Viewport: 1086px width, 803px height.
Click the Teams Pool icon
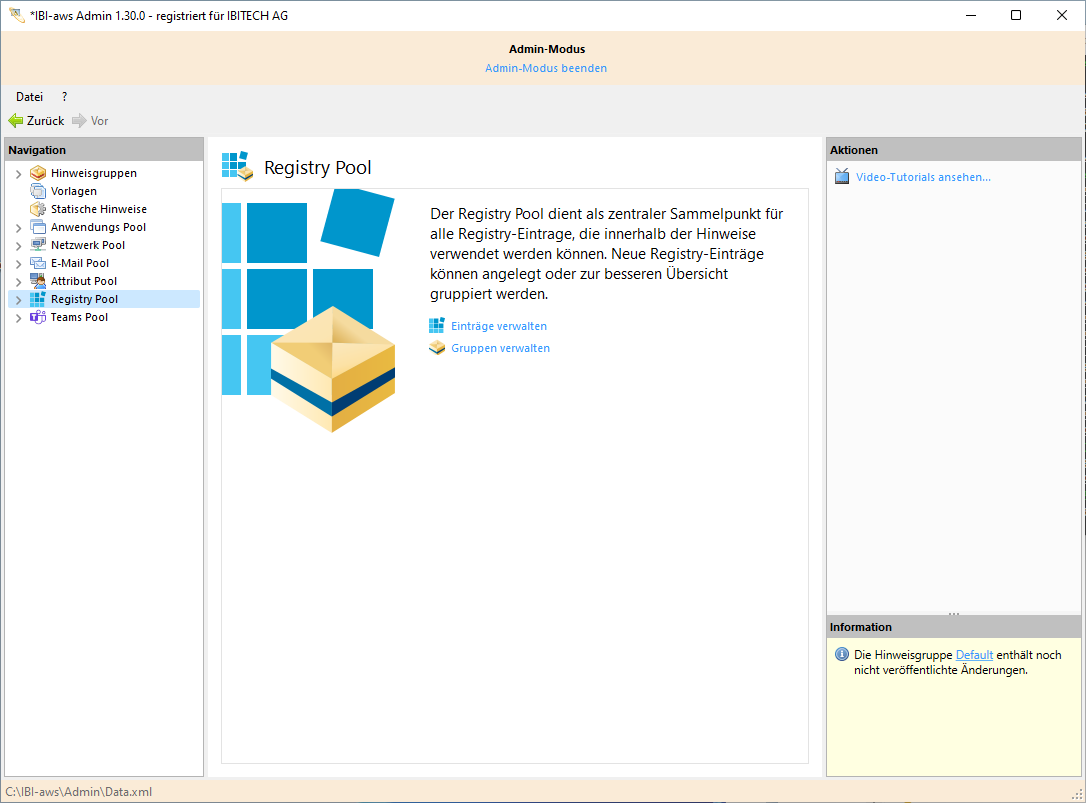click(38, 317)
